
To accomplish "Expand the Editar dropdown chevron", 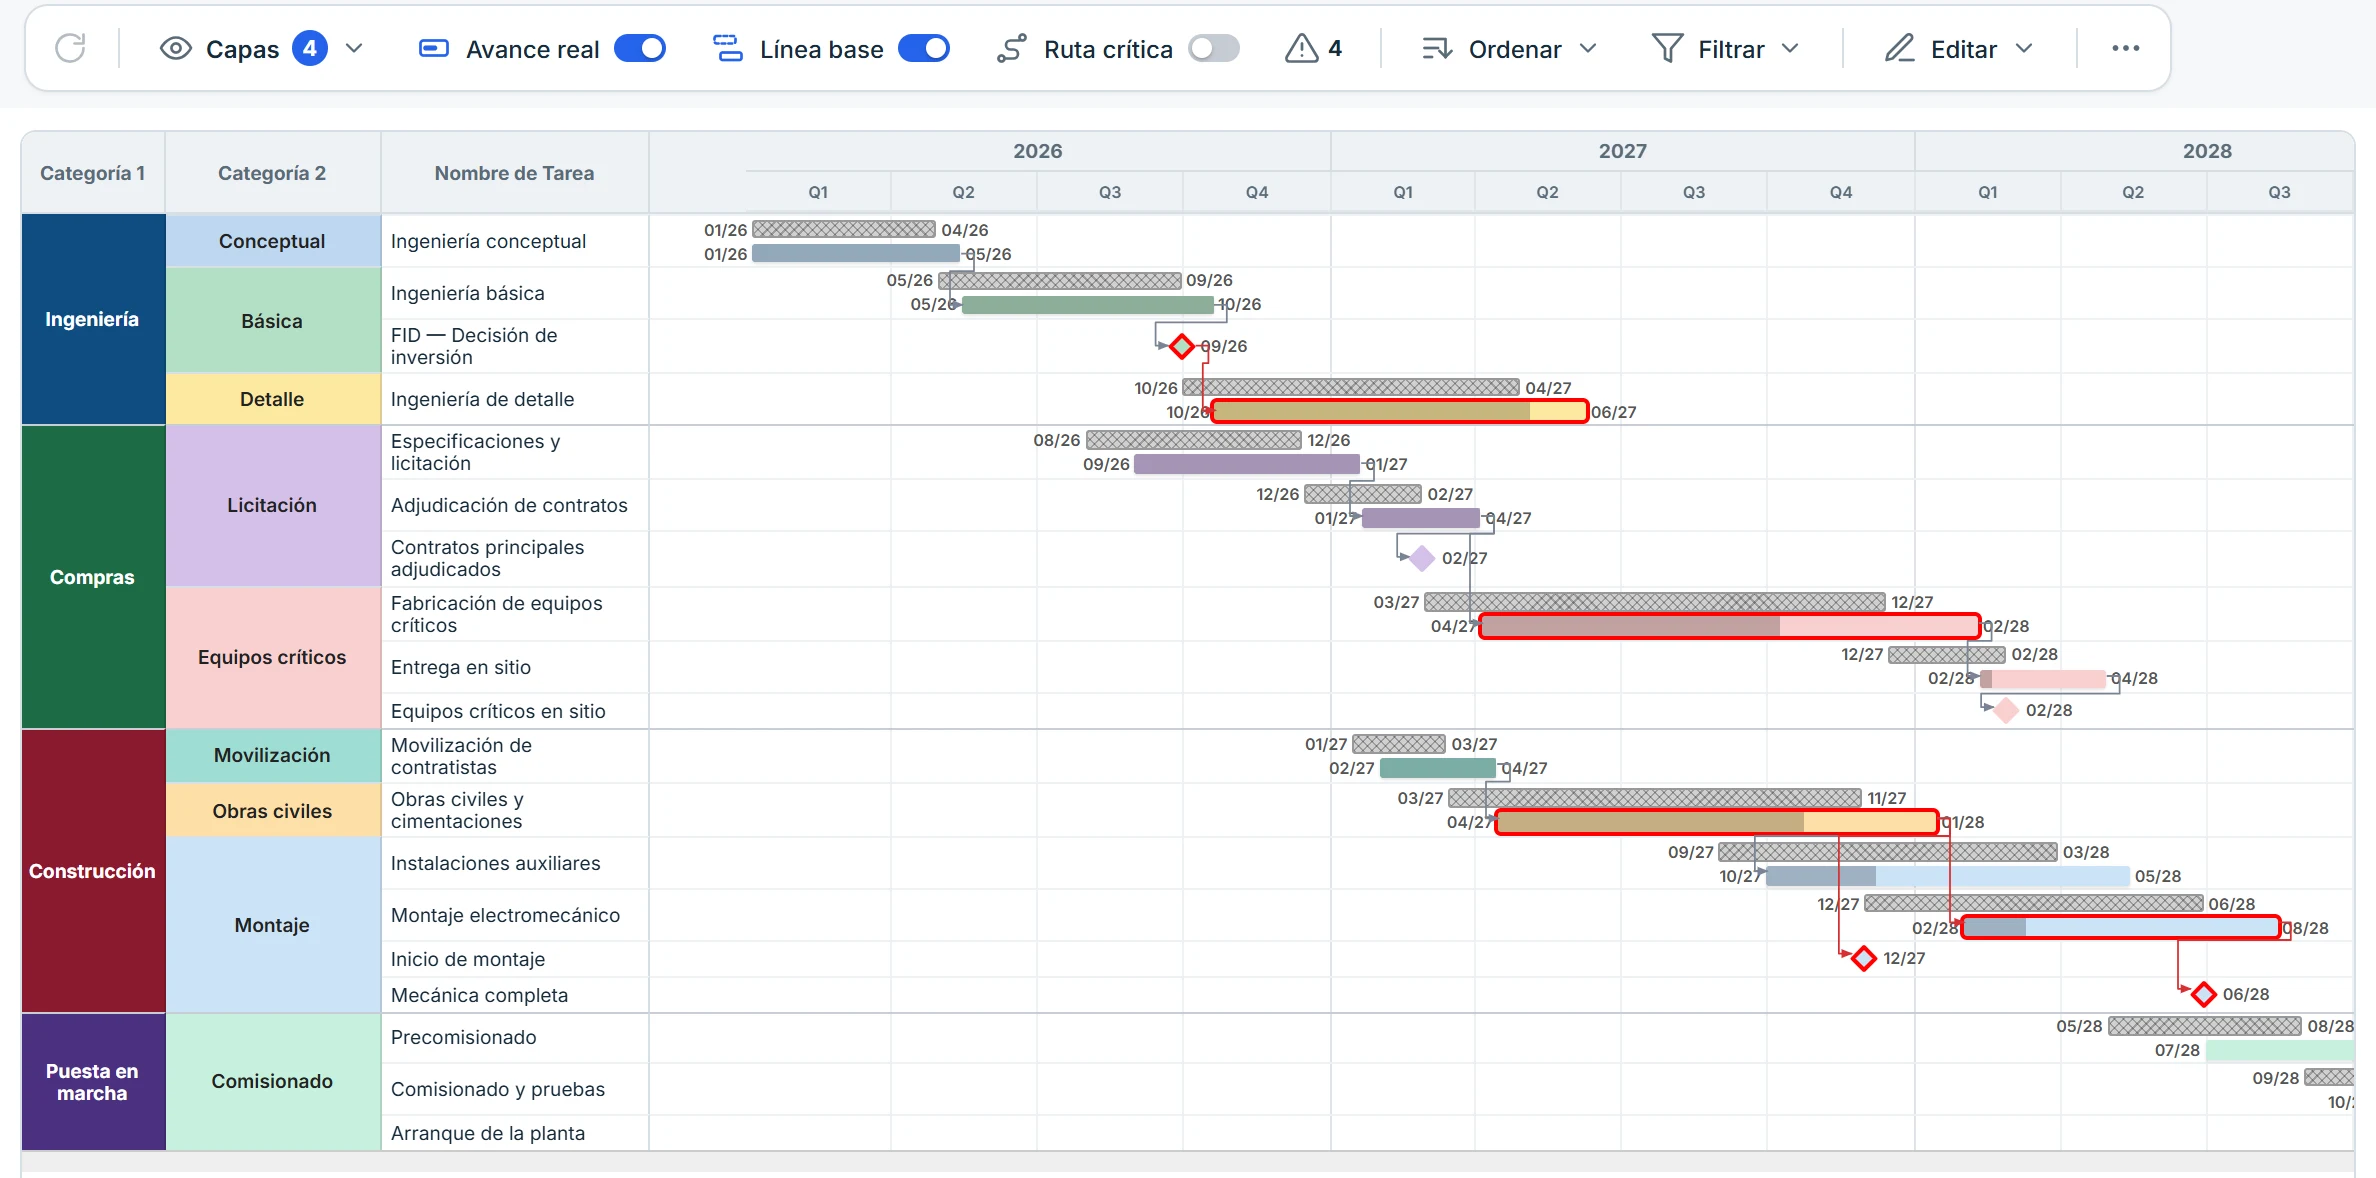I will pyautogui.click(x=2024, y=48).
